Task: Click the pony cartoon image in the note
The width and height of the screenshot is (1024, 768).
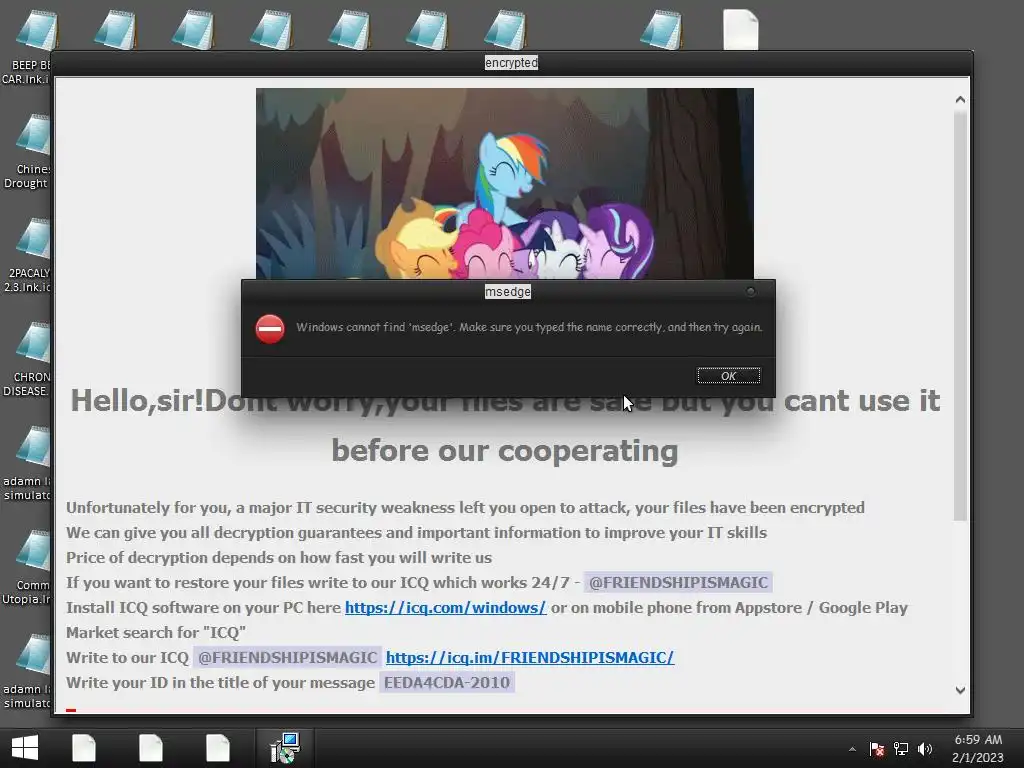Action: (505, 184)
